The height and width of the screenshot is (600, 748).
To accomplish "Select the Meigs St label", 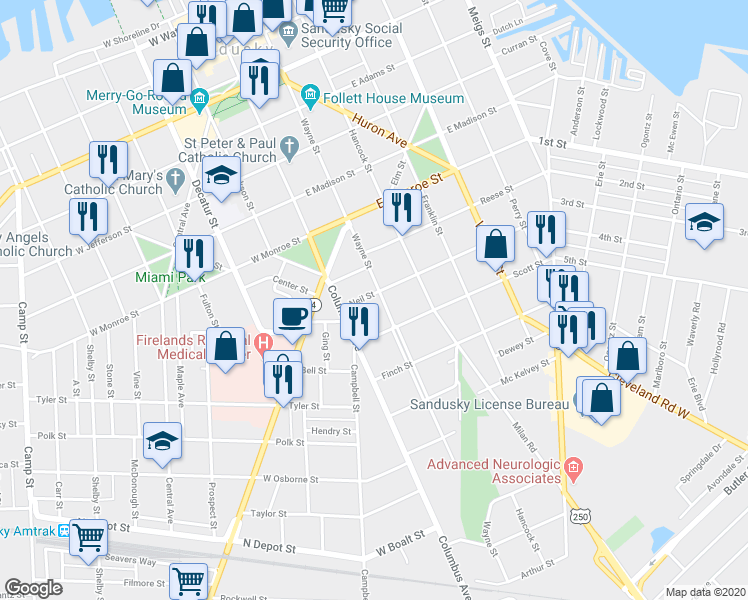I will [479, 27].
